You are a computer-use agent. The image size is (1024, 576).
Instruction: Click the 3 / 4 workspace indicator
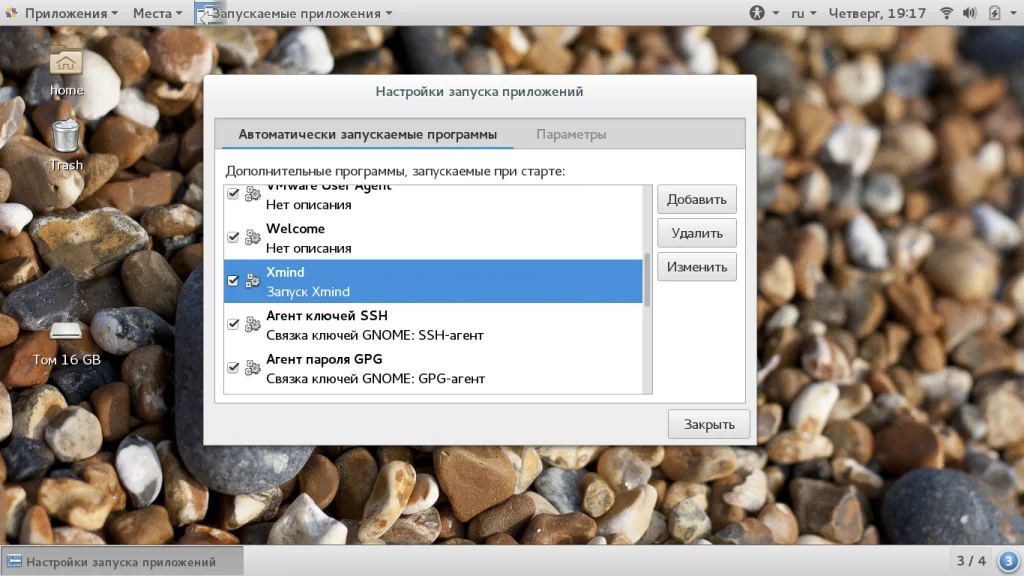pos(971,561)
